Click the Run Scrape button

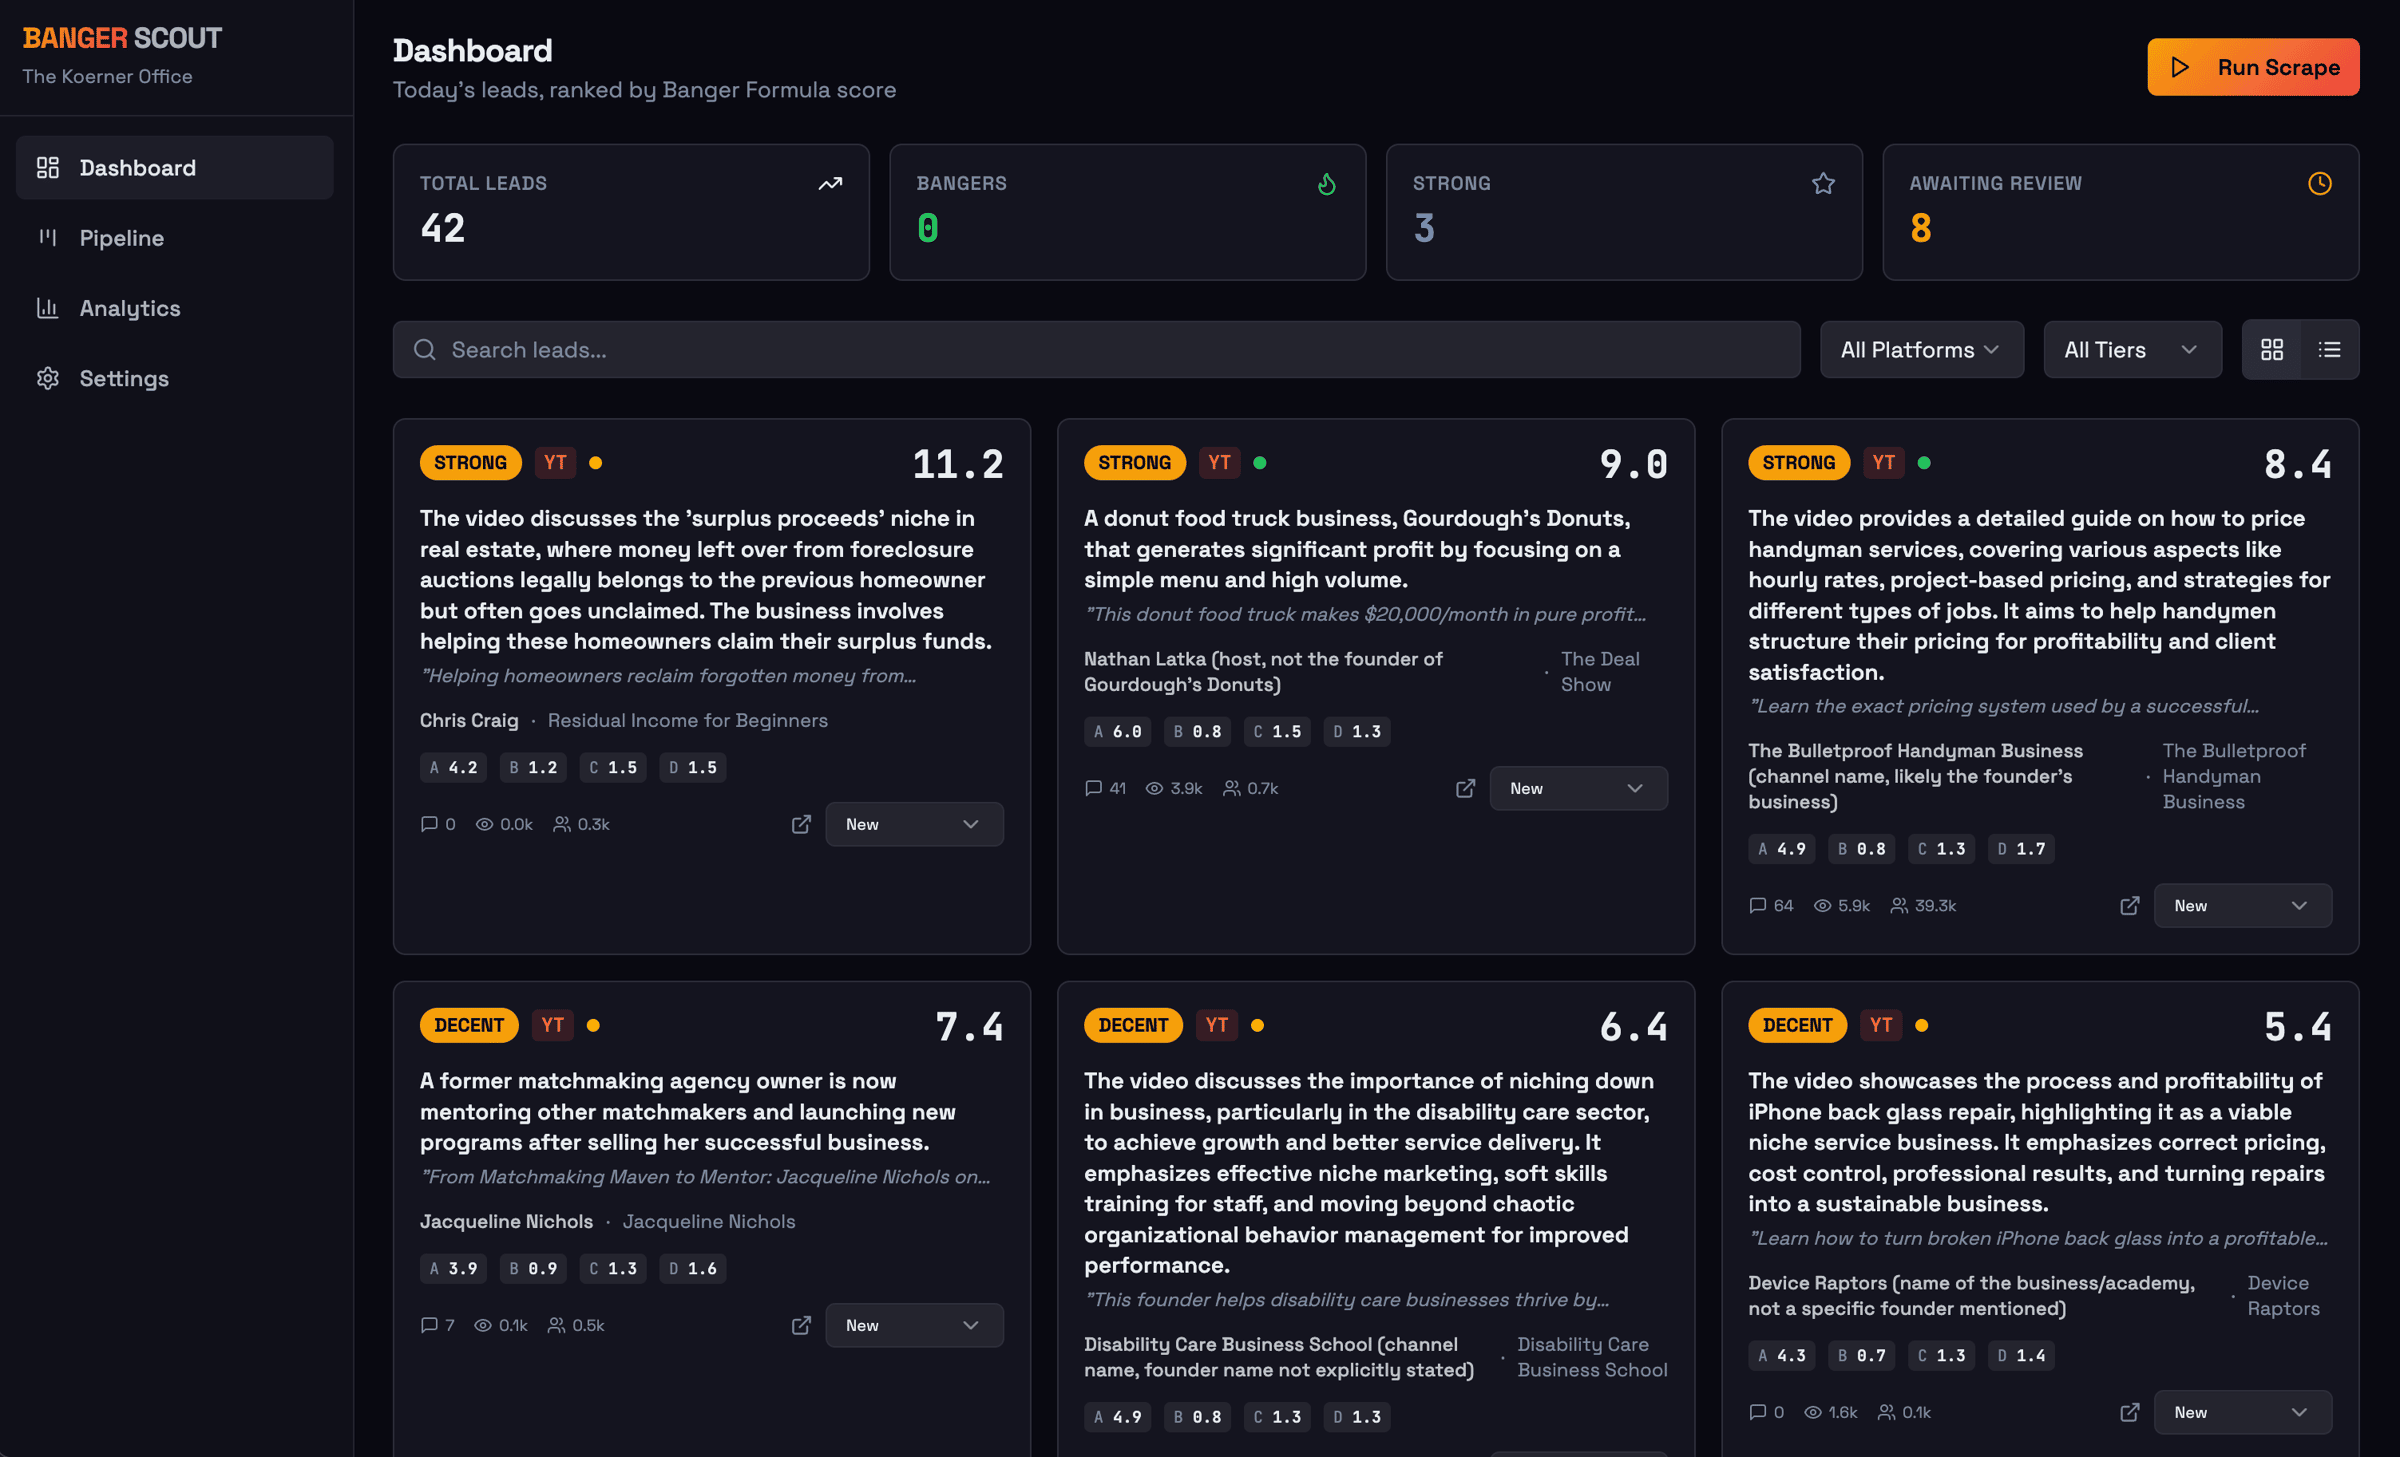(2252, 67)
